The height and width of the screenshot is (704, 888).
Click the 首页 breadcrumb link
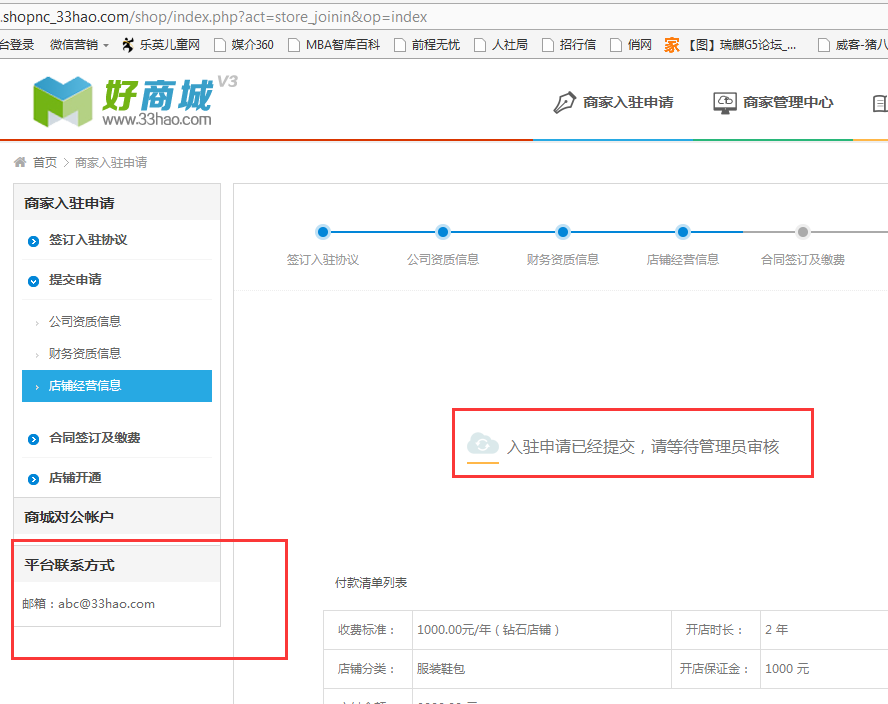pyautogui.click(x=45, y=163)
